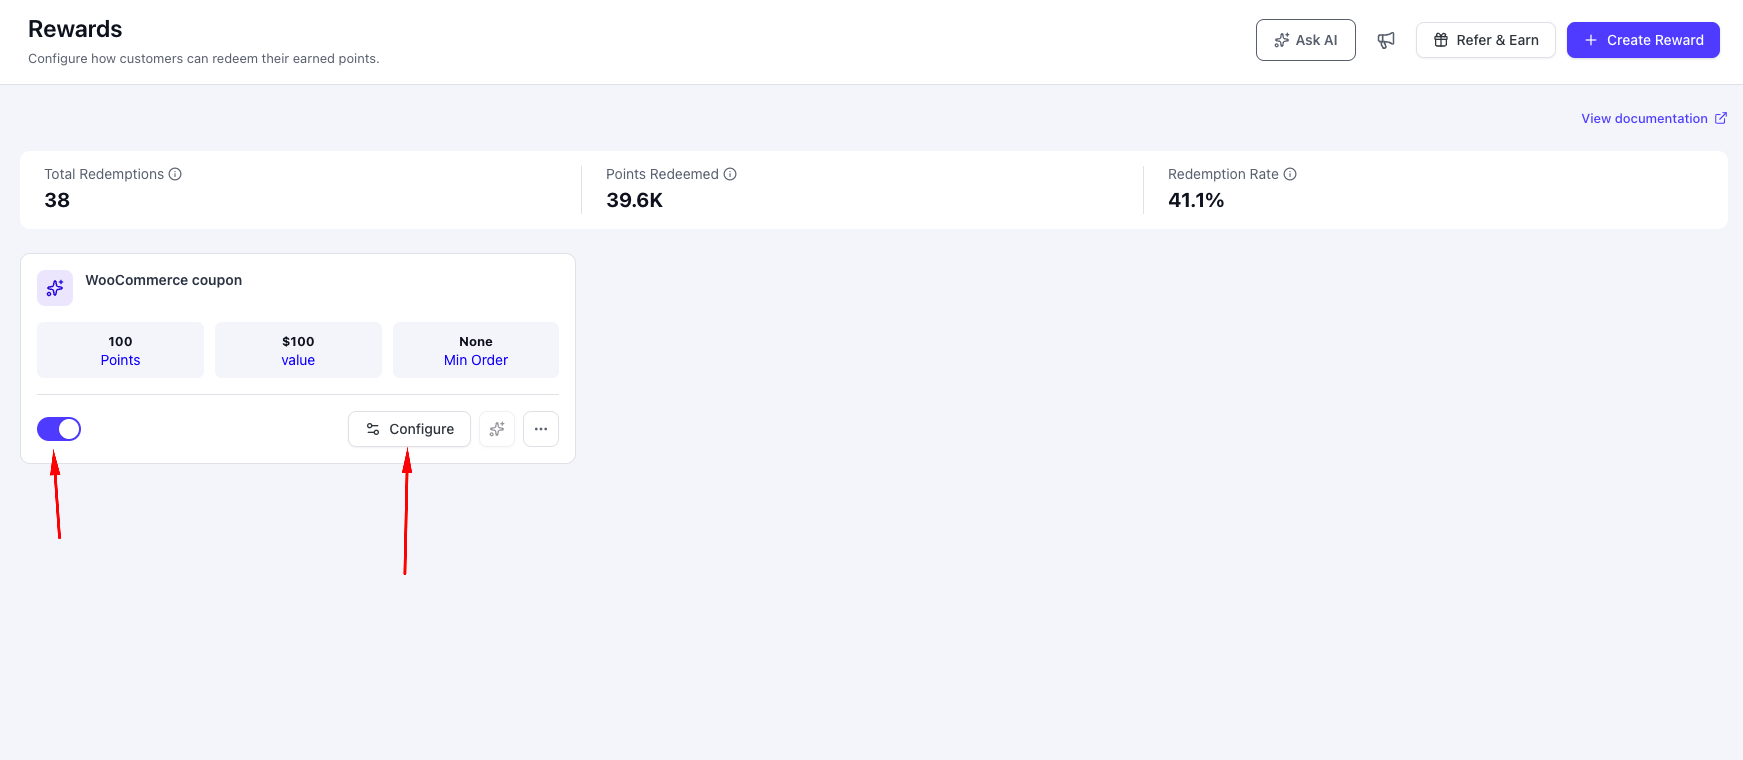This screenshot has width=1743, height=760.
Task: Open the three-dots more options menu
Action: tap(541, 429)
